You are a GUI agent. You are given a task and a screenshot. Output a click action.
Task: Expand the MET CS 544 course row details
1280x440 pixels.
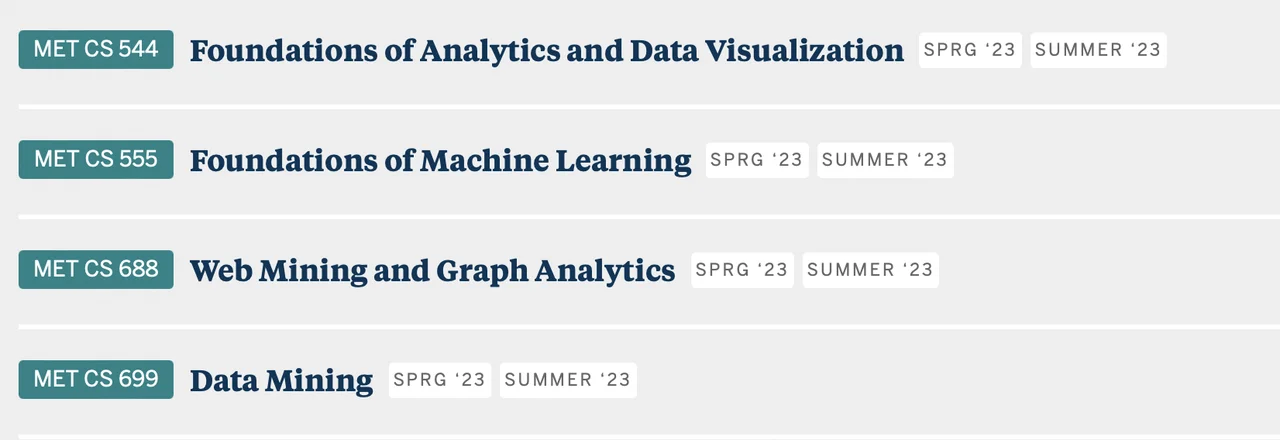coord(1220,50)
